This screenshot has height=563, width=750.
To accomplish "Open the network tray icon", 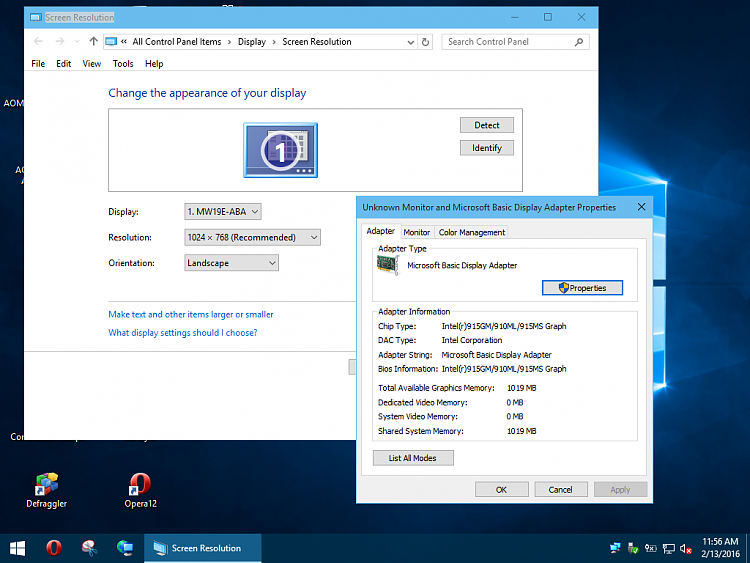I will click(669, 549).
